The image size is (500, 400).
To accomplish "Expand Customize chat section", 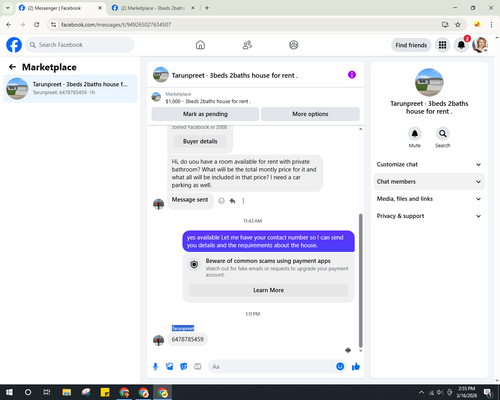I will (429, 164).
